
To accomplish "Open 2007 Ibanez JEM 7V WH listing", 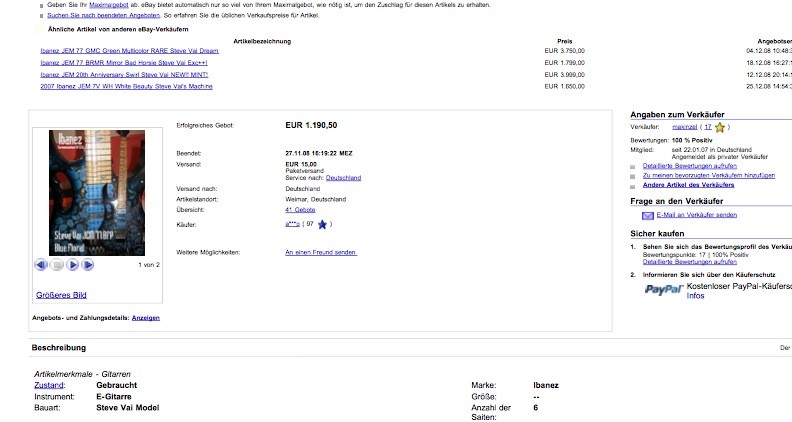I will (x=126, y=86).
